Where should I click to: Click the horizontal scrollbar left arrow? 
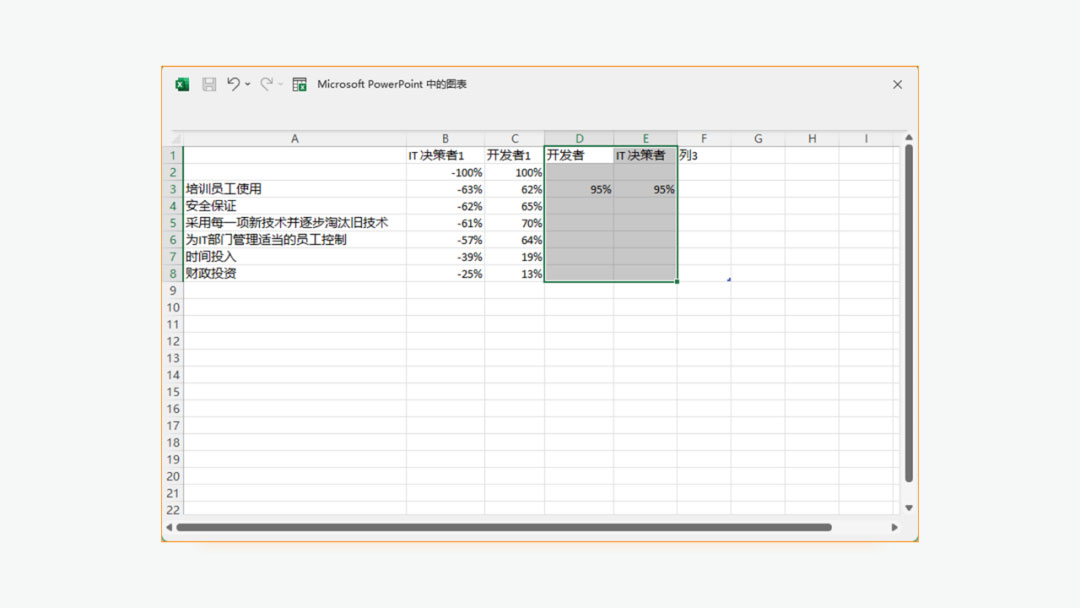click(x=169, y=527)
